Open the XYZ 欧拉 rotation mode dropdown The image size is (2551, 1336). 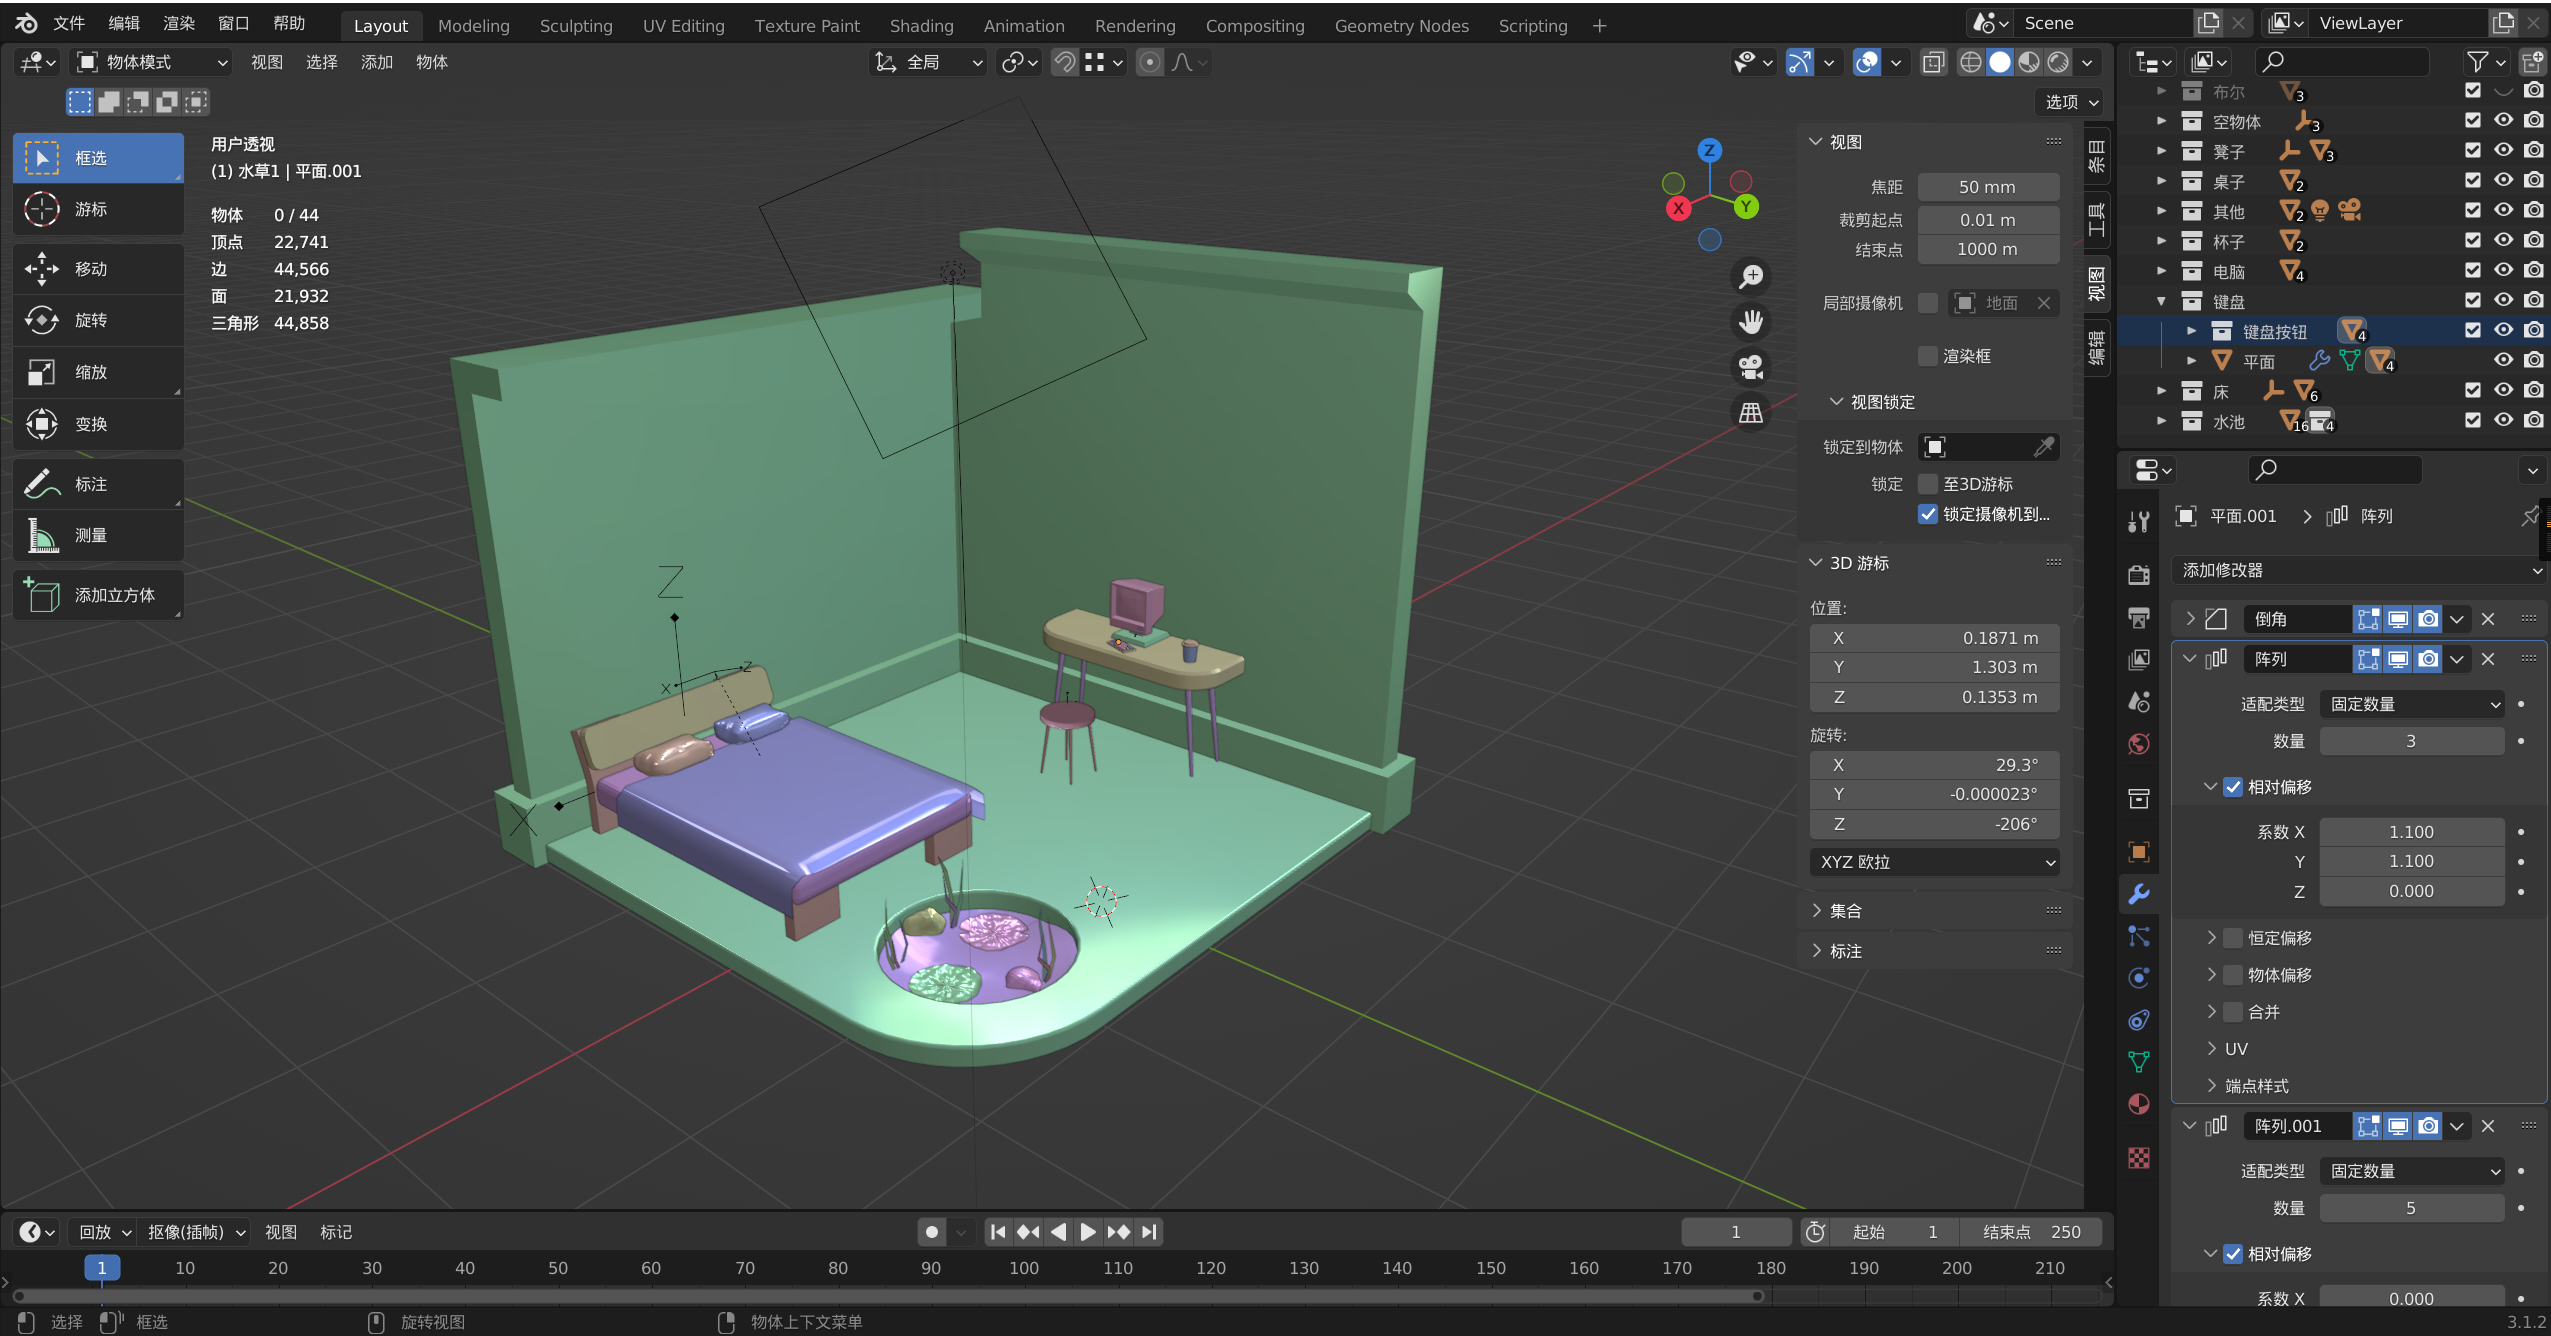coord(1934,862)
